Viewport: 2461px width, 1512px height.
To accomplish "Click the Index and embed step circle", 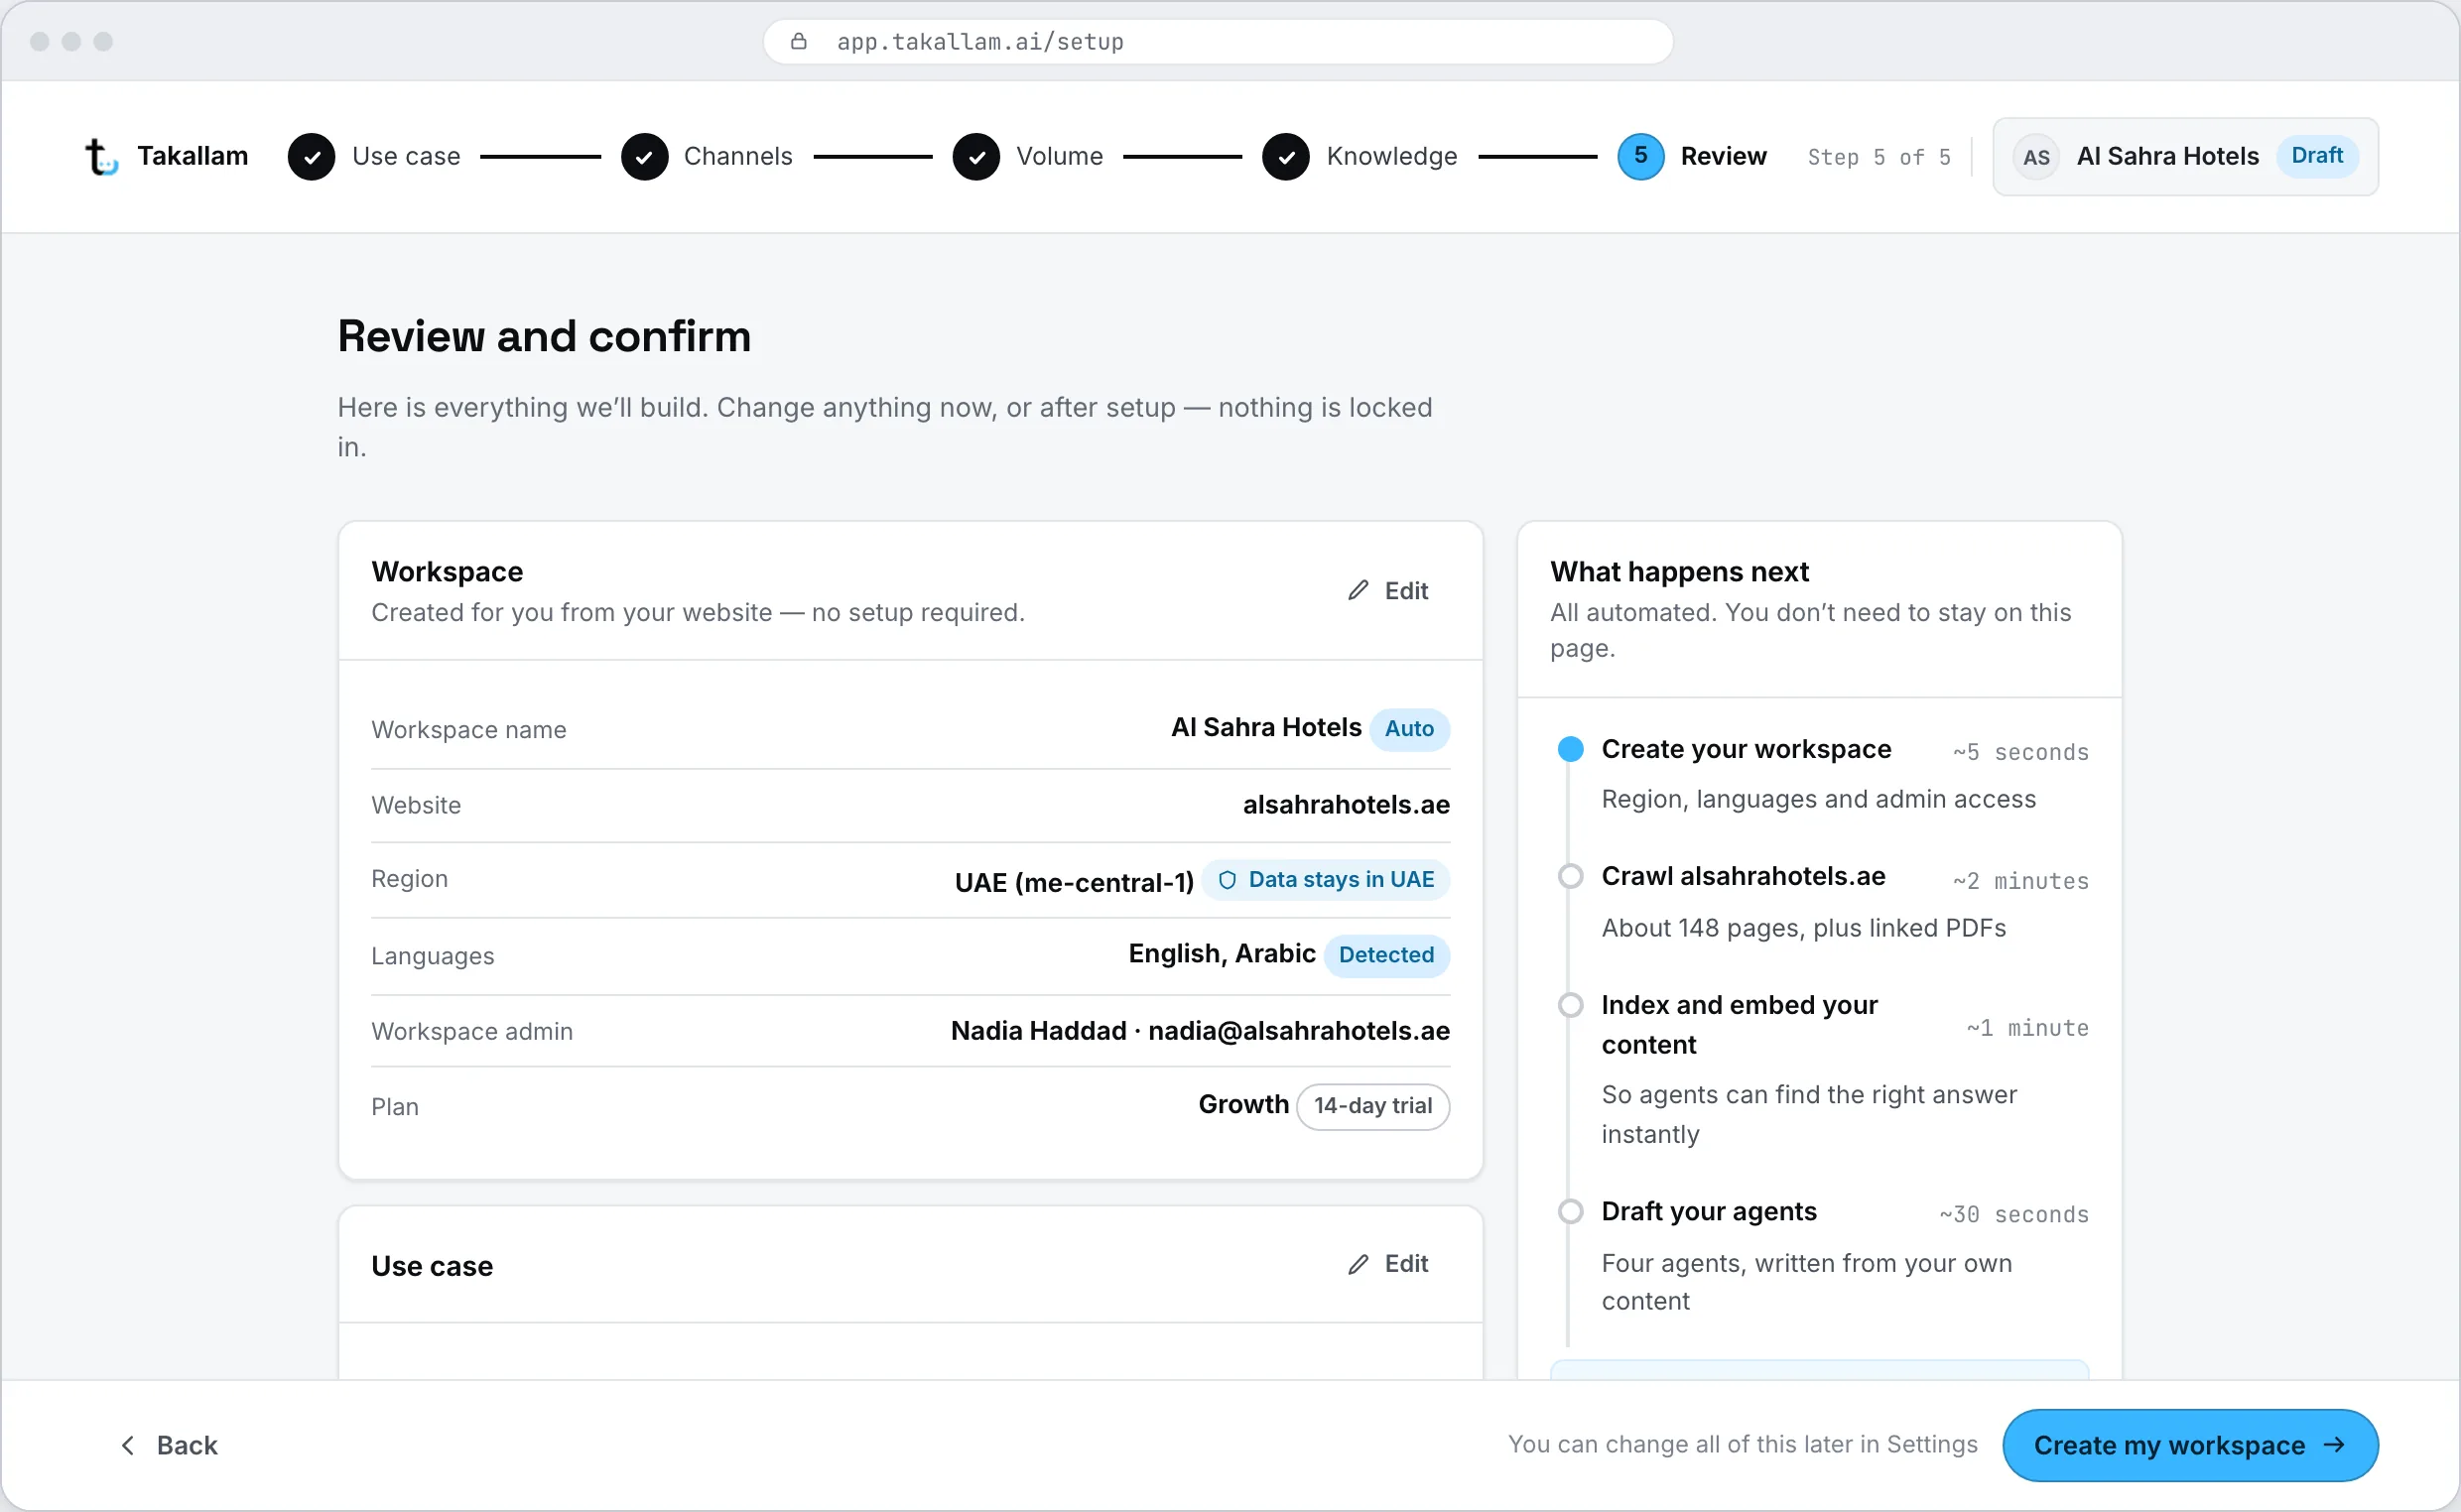I will point(1571,1005).
